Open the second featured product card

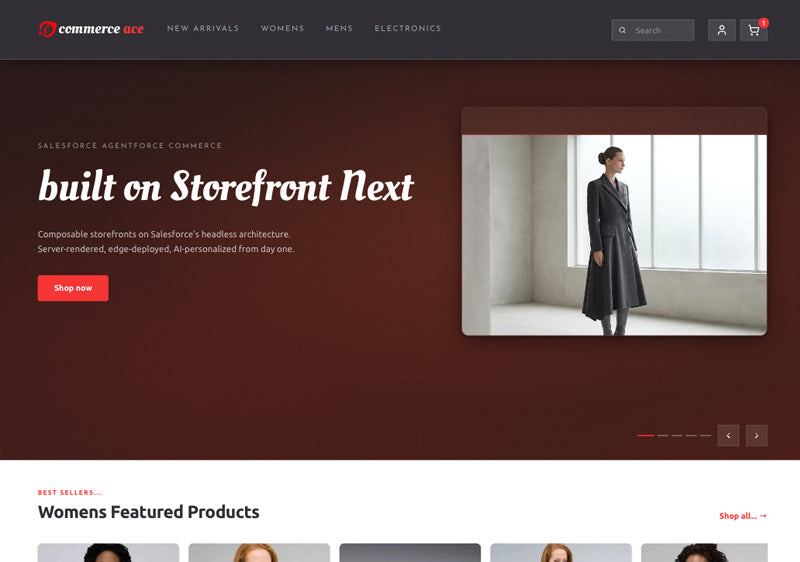click(x=259, y=553)
